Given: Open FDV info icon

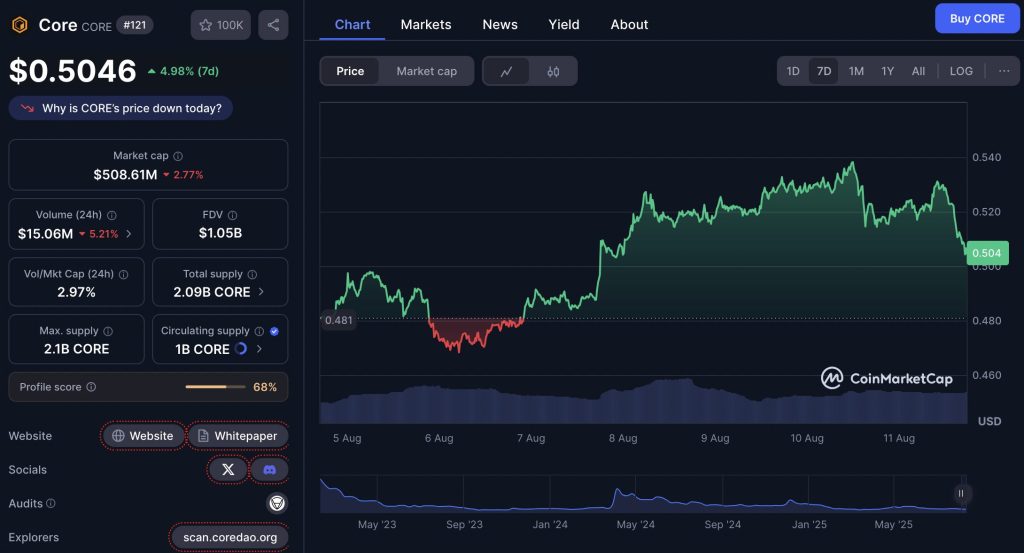Looking at the screenshot, I should pos(232,215).
